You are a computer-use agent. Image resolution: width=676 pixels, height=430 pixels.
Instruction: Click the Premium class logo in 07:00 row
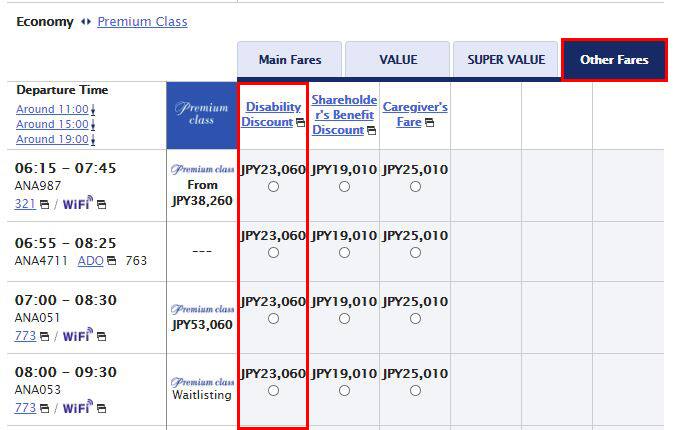[202, 309]
